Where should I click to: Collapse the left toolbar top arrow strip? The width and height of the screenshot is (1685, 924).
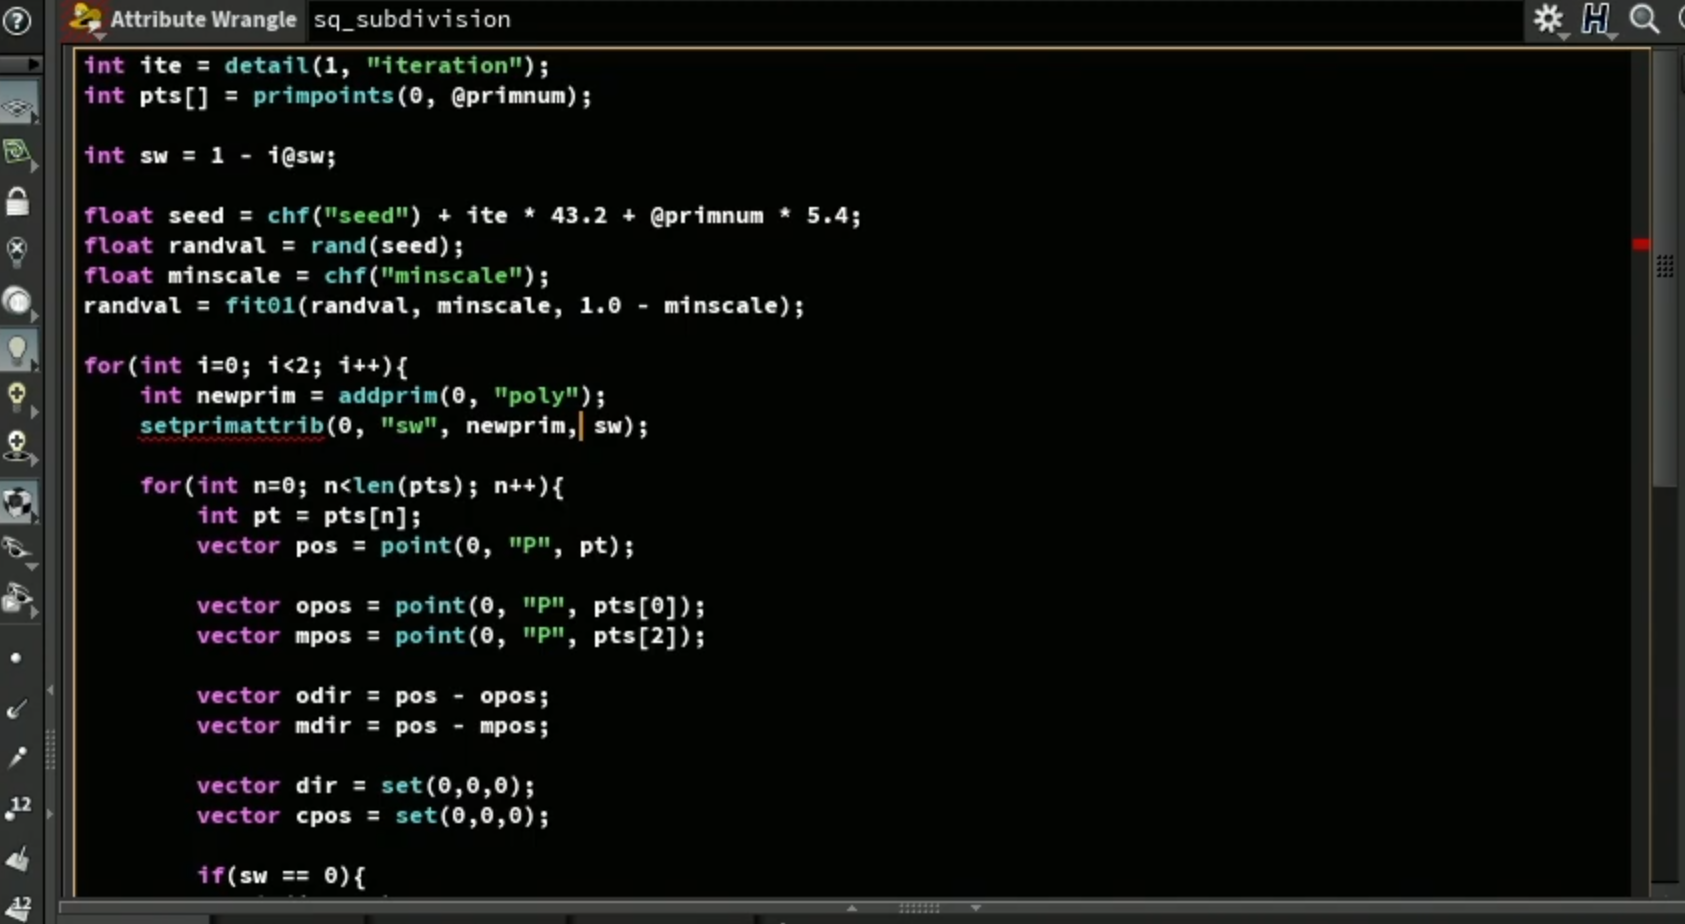pos(20,64)
